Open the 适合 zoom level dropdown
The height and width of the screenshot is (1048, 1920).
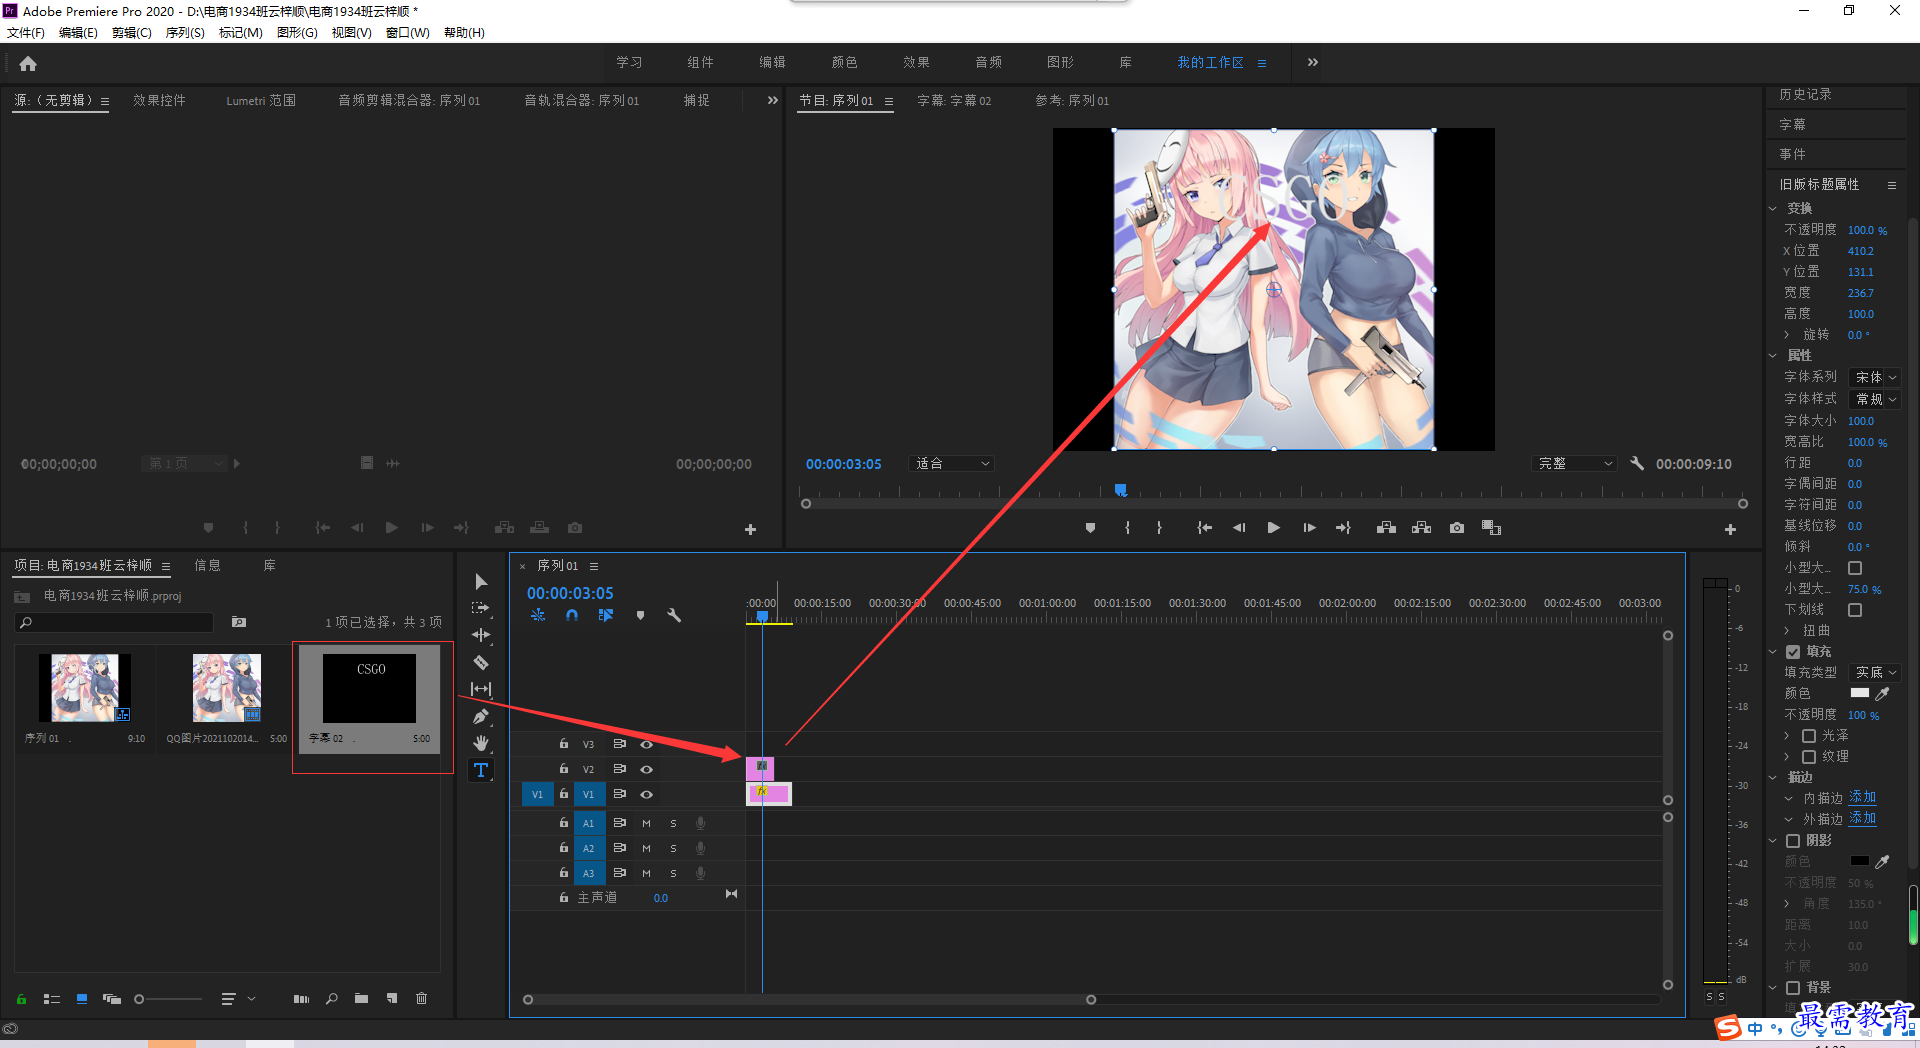(x=952, y=463)
